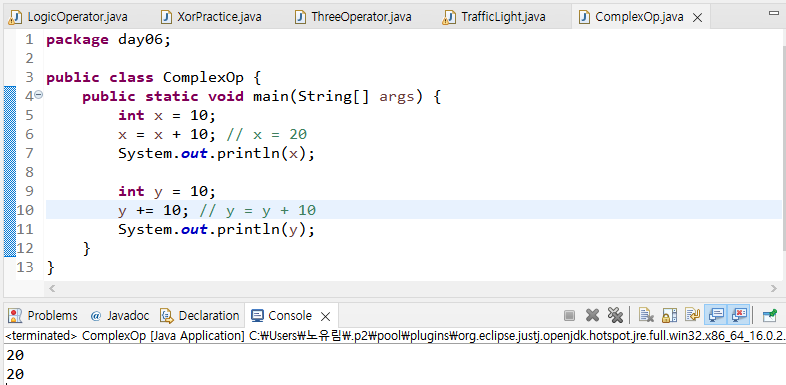Switch to TrafficLight.java tab
The width and height of the screenshot is (786, 385).
[494, 17]
